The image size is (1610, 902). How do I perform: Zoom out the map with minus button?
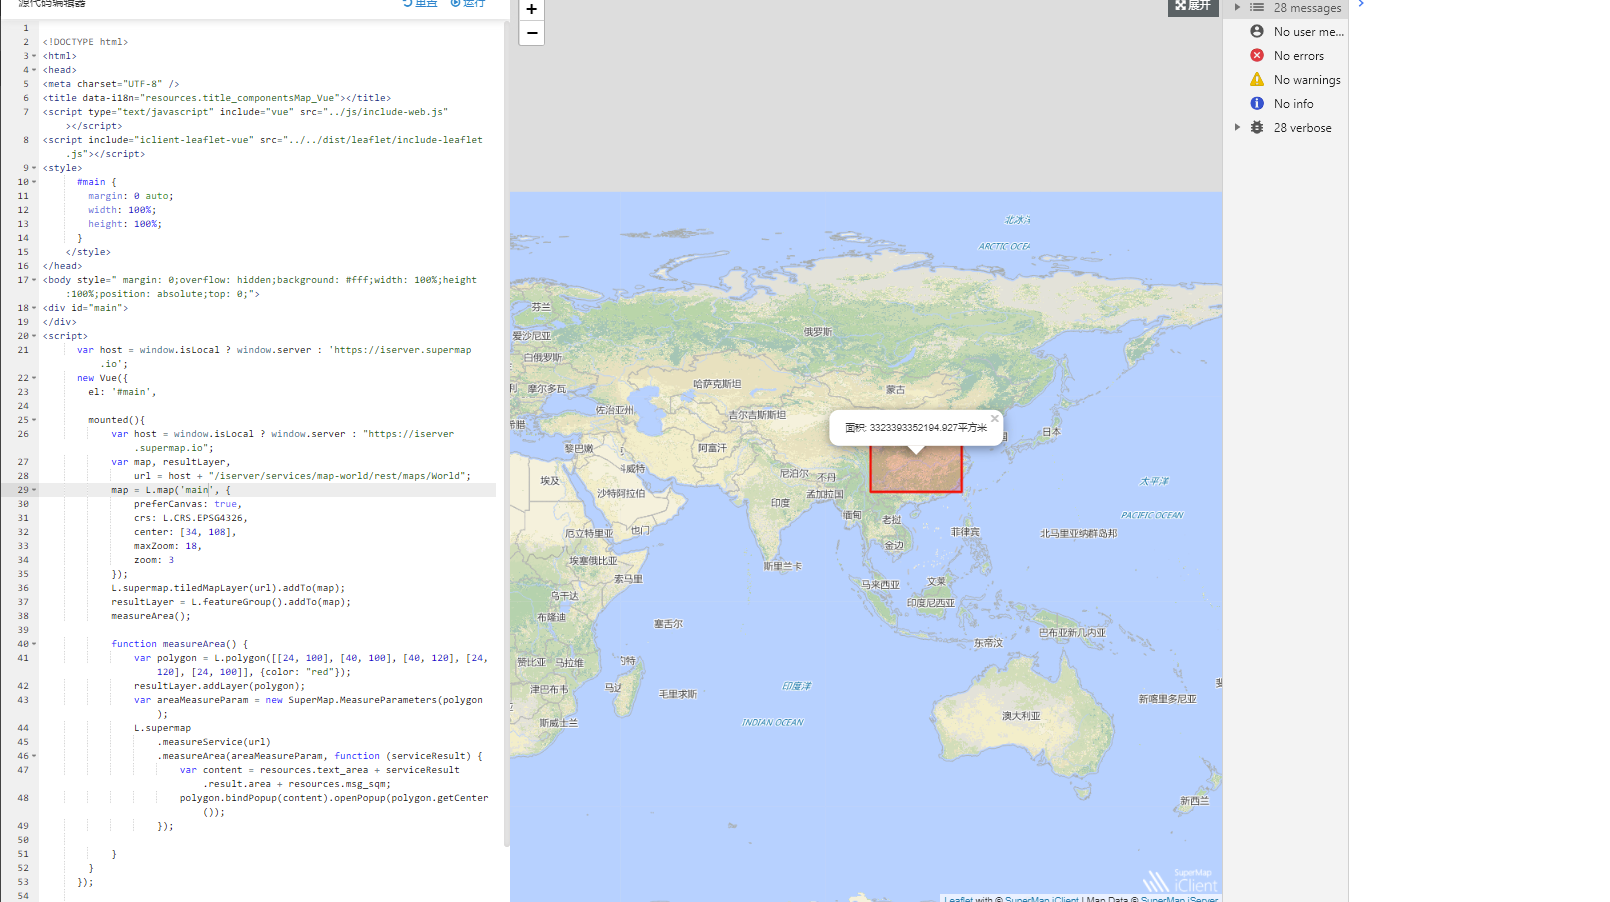[x=532, y=33]
